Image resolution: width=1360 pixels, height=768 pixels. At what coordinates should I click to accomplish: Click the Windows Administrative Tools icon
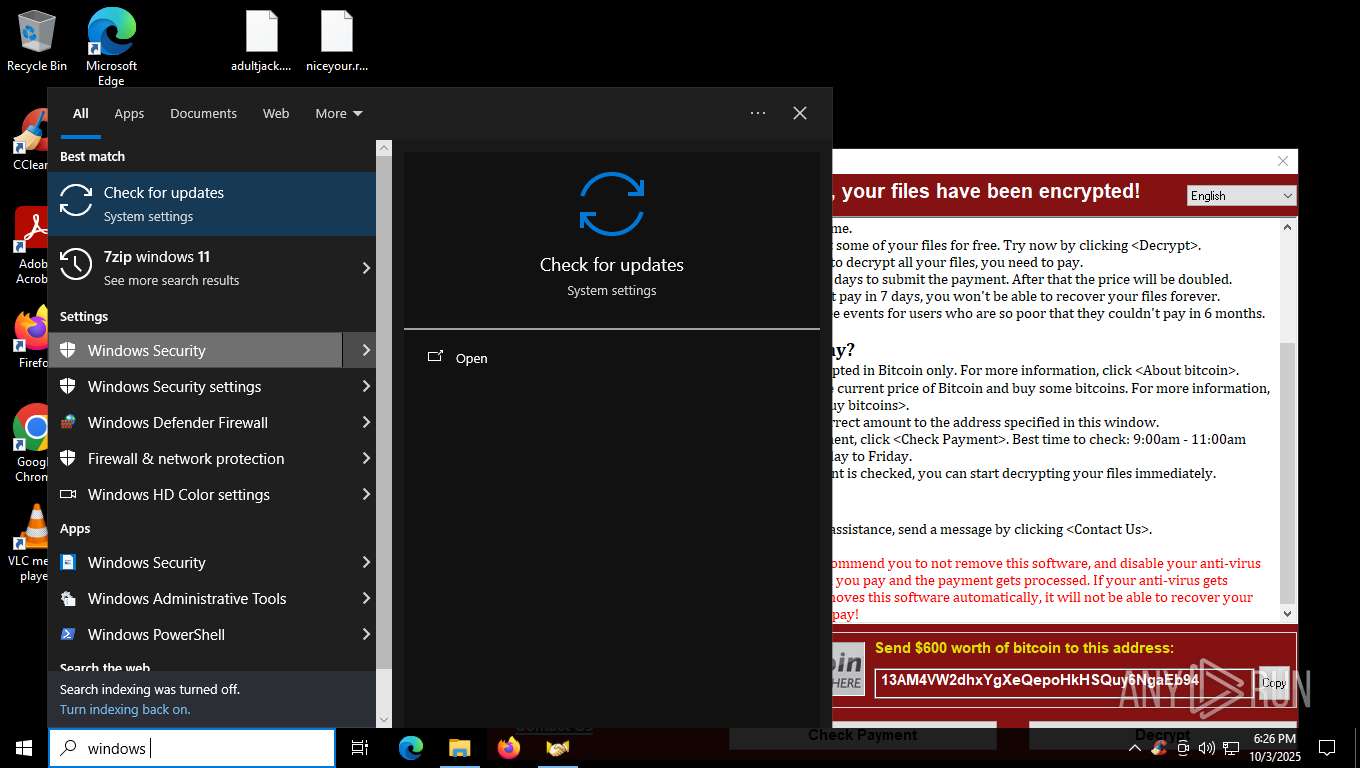tap(68, 598)
